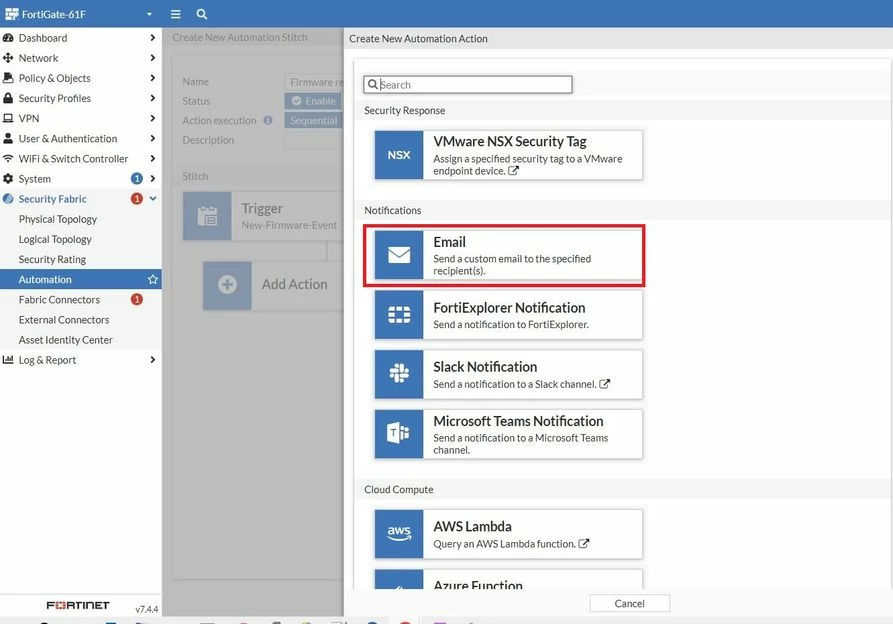Click the User & Authentication person icon
893x624 pixels.
coord(8,138)
